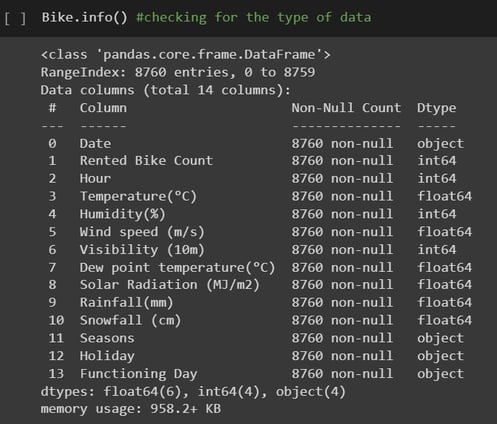
Task: Click '8760 non-null' in the Date row
Action: [342, 143]
